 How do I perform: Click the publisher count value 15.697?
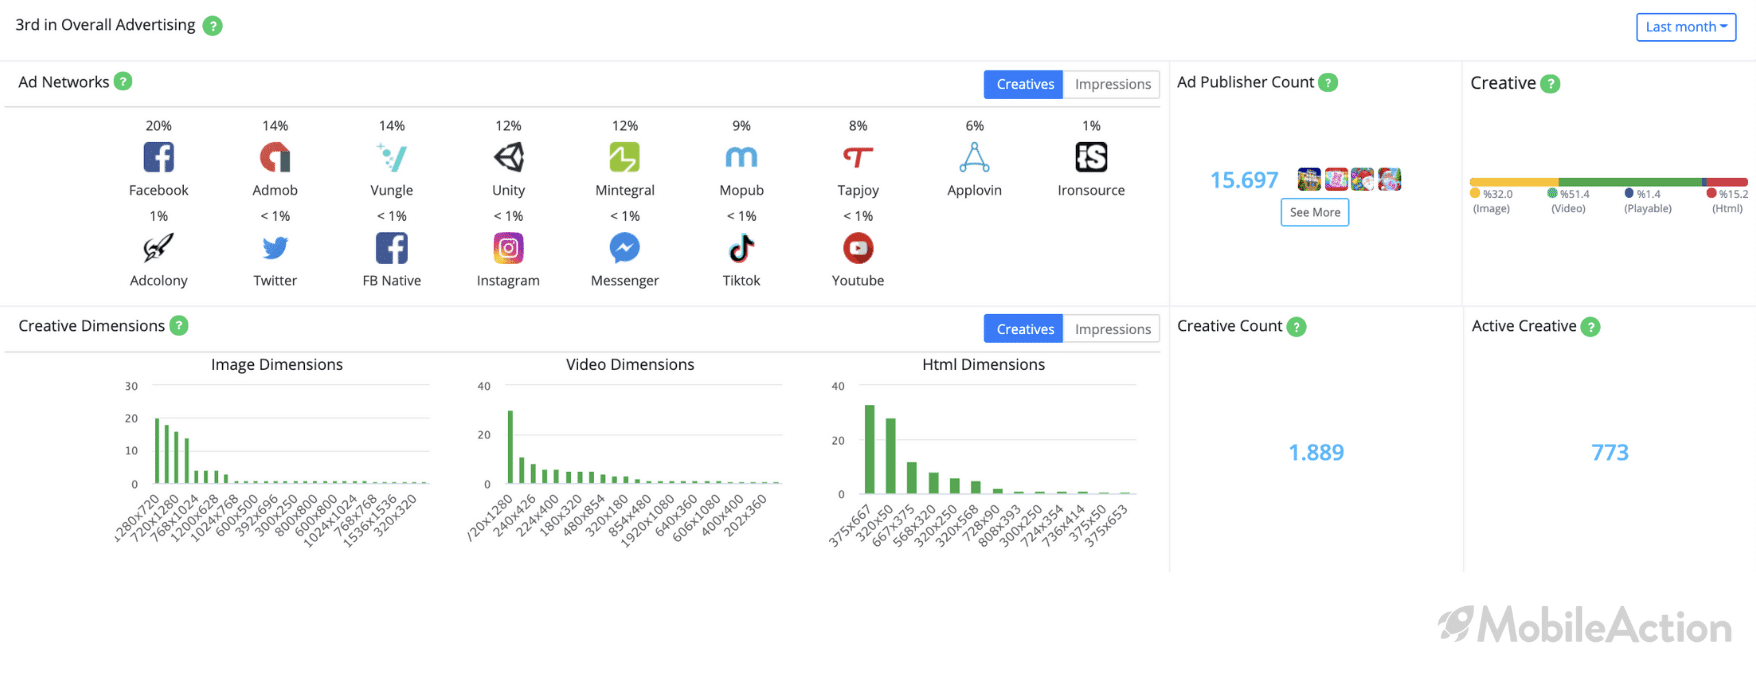point(1244,180)
